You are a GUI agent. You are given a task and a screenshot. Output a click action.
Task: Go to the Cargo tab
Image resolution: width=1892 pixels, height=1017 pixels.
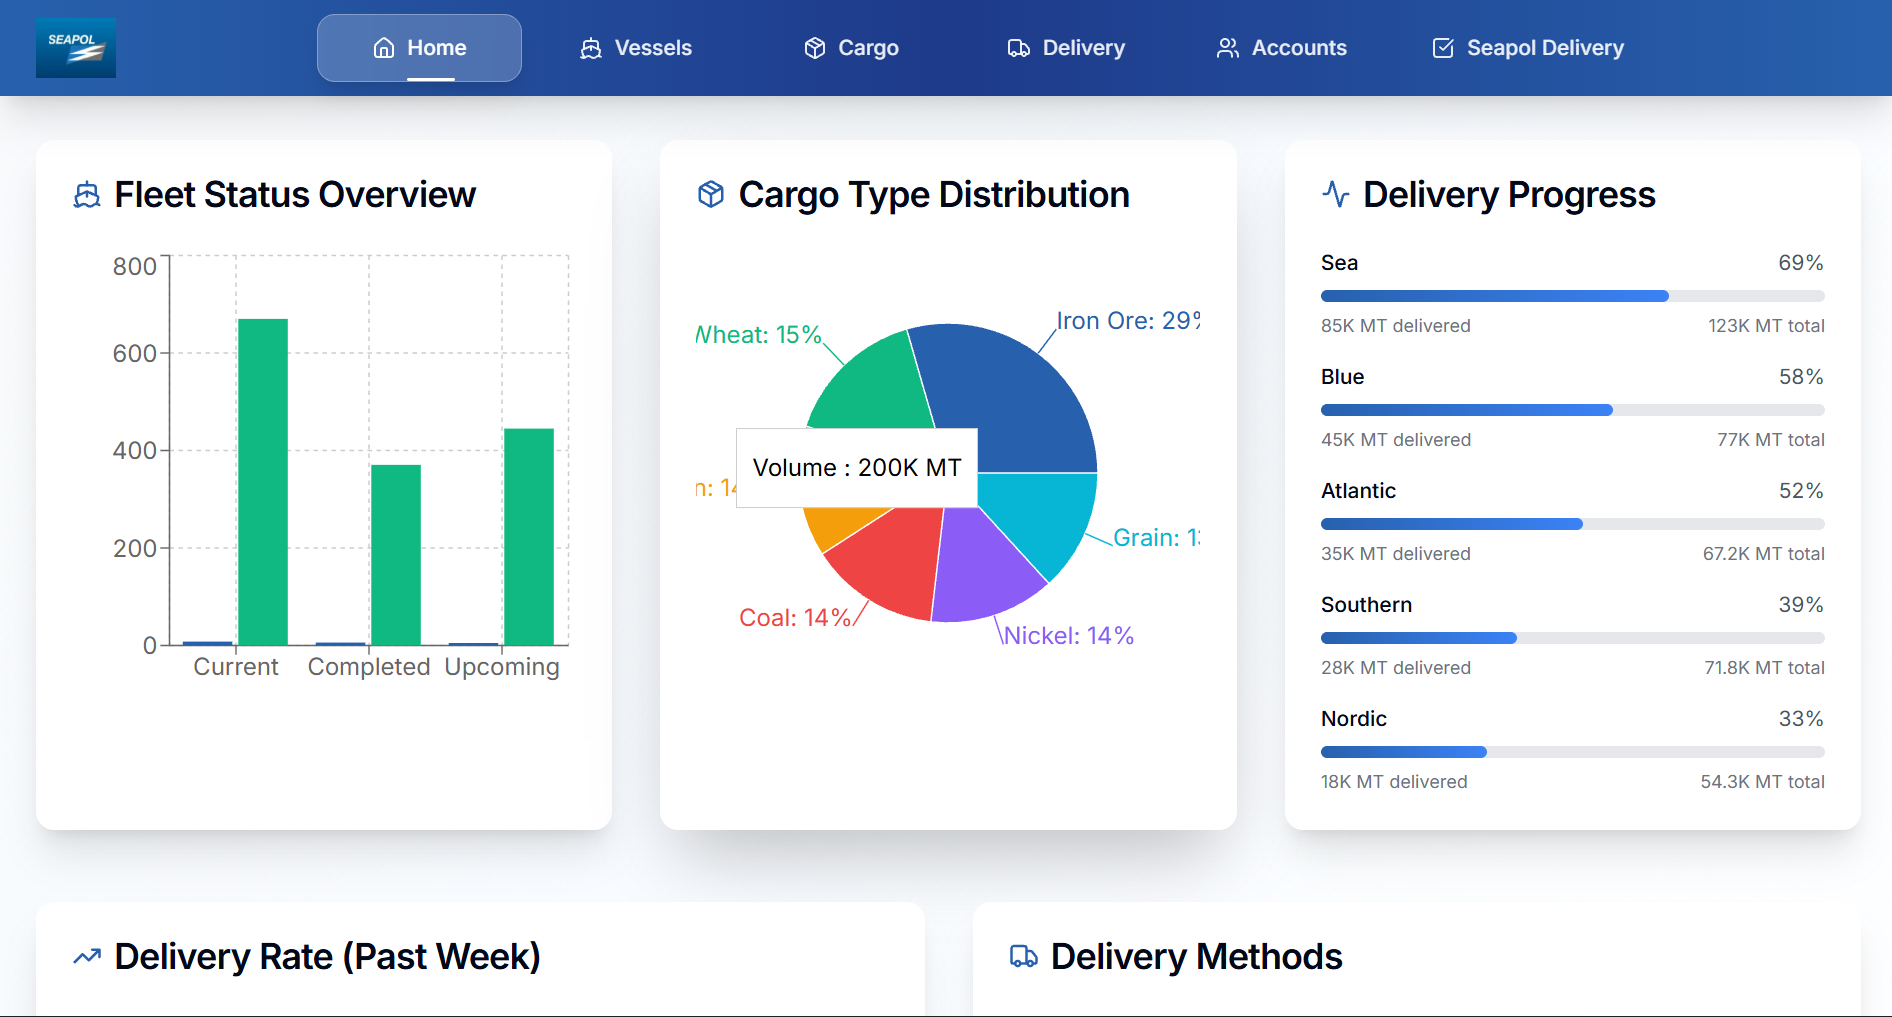[x=852, y=48]
